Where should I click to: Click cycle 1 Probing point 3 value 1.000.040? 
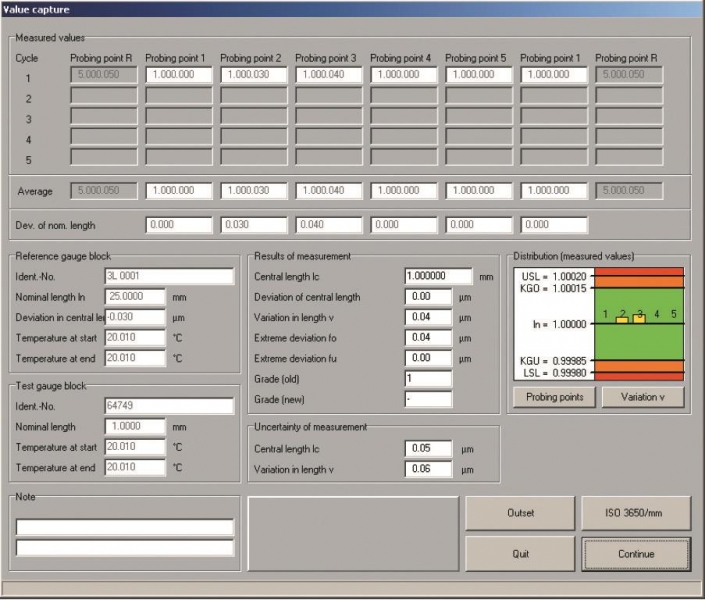329,75
